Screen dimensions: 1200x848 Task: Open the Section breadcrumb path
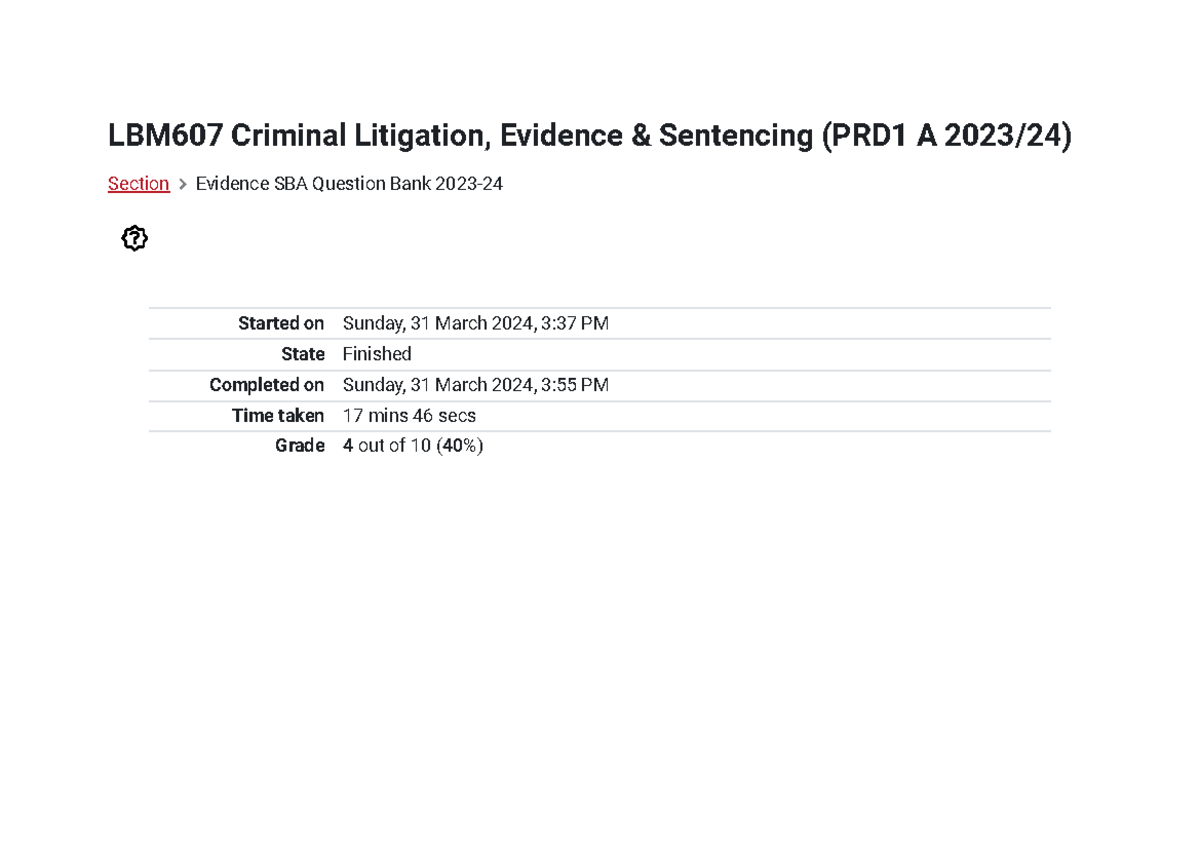138,183
